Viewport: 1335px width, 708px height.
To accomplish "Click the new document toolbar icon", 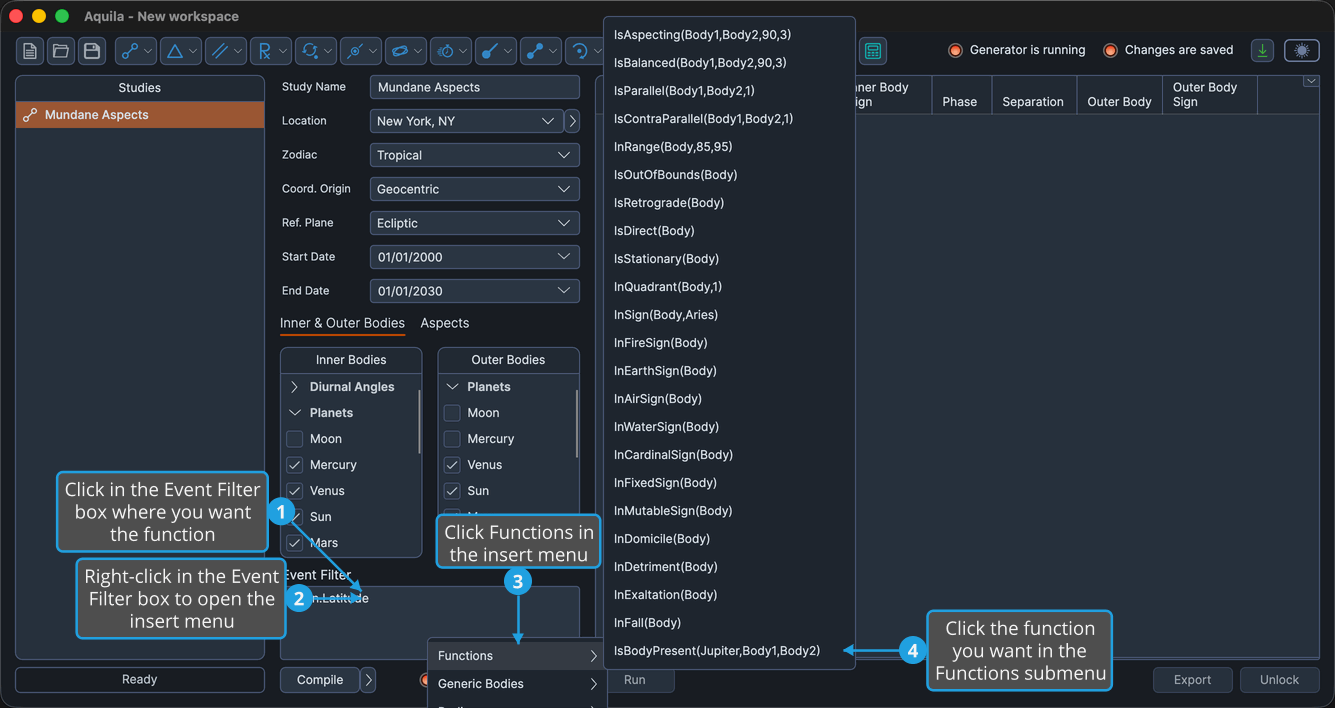I will click(31, 51).
